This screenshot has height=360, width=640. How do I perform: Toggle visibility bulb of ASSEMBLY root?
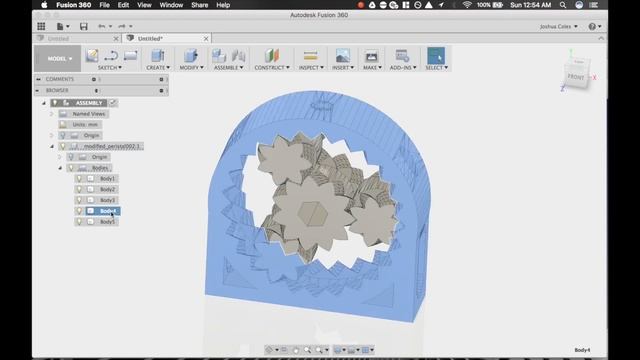[x=55, y=103]
